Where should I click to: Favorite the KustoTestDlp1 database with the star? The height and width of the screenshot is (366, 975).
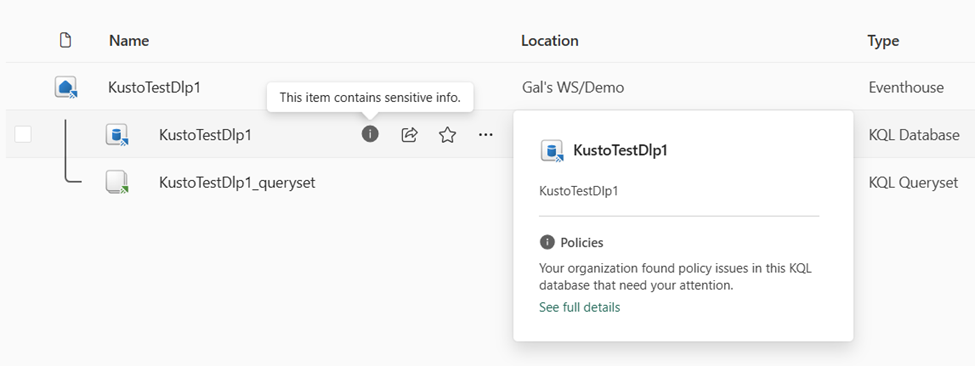point(448,135)
